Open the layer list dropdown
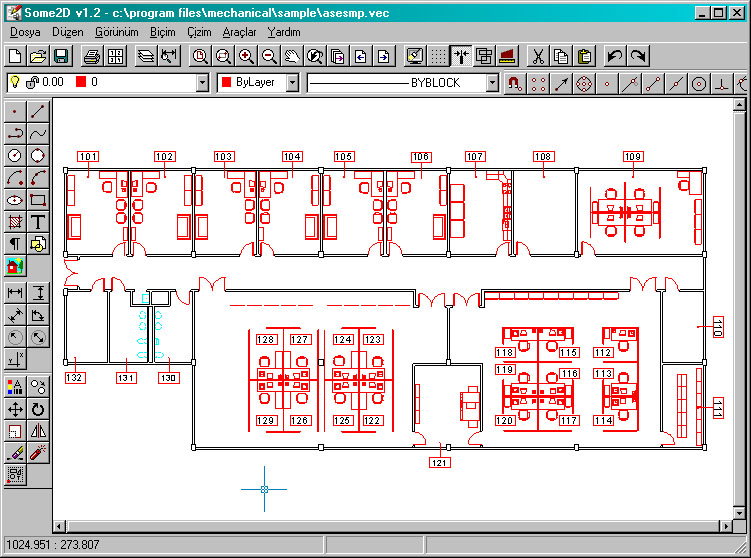Viewport: 751px width, 558px height. click(x=203, y=83)
